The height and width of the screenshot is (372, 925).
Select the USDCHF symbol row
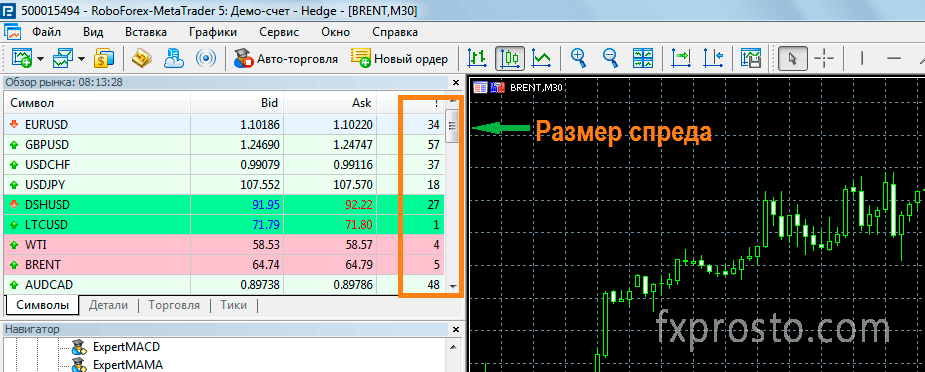(x=225, y=164)
